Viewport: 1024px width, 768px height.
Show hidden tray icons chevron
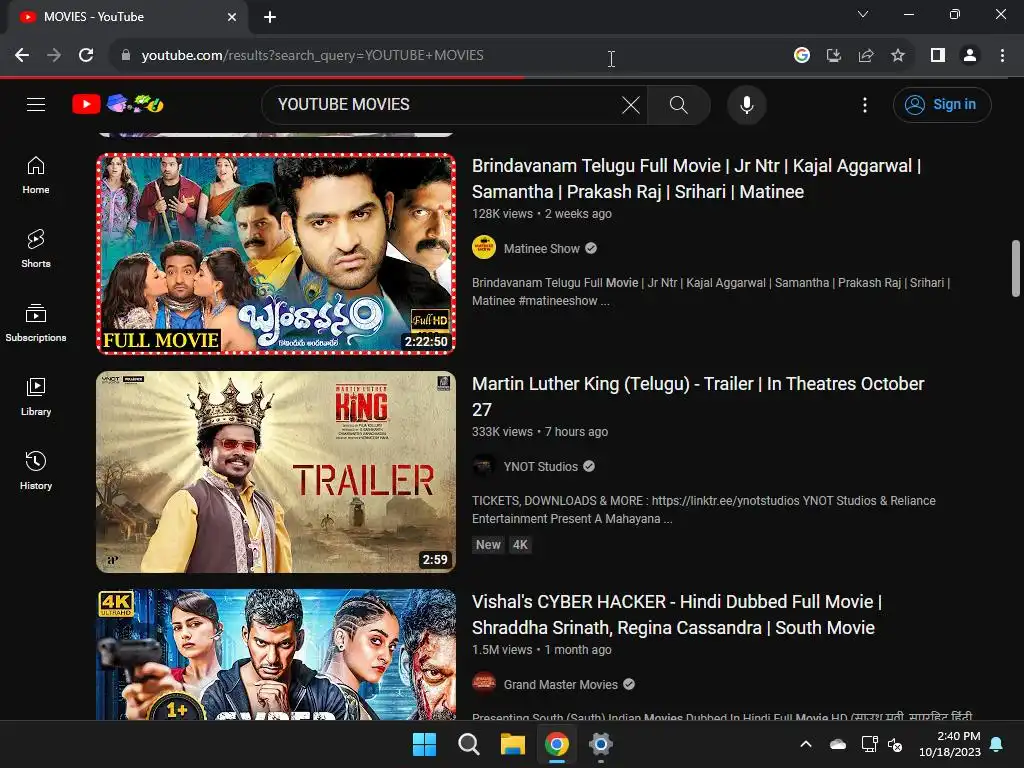pos(806,744)
